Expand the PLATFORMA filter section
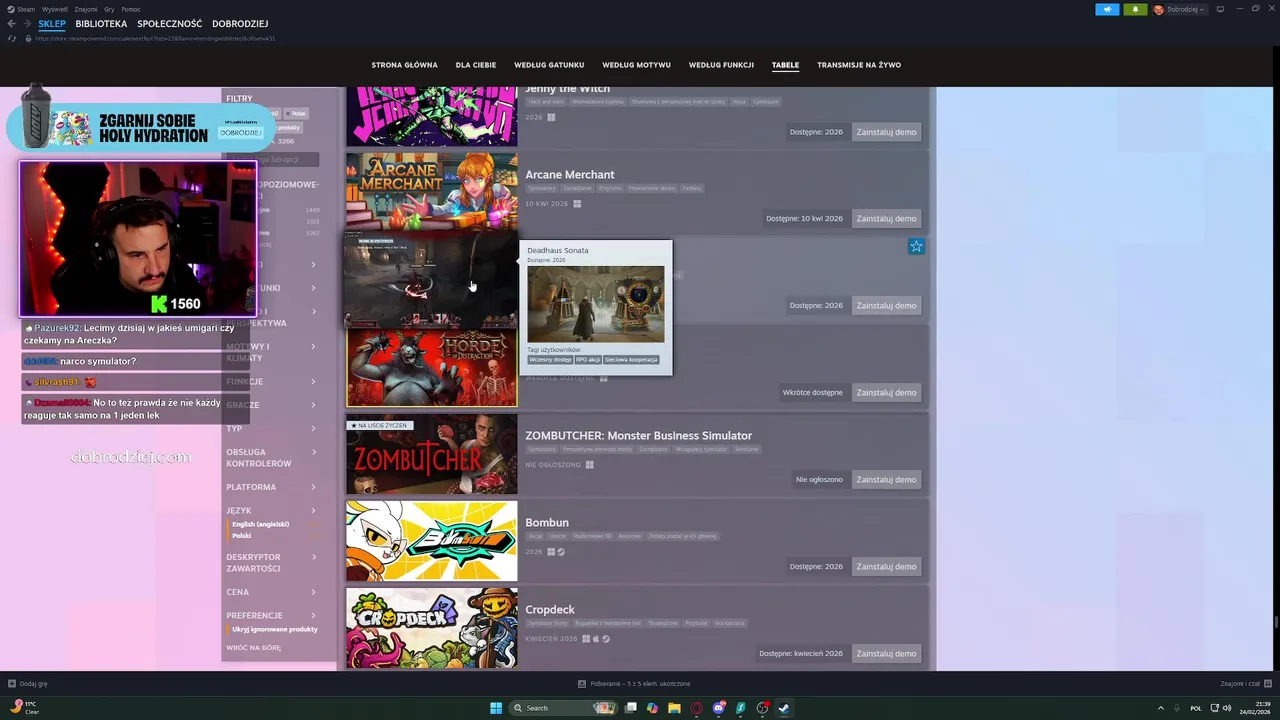Image resolution: width=1280 pixels, height=720 pixels. [271, 488]
